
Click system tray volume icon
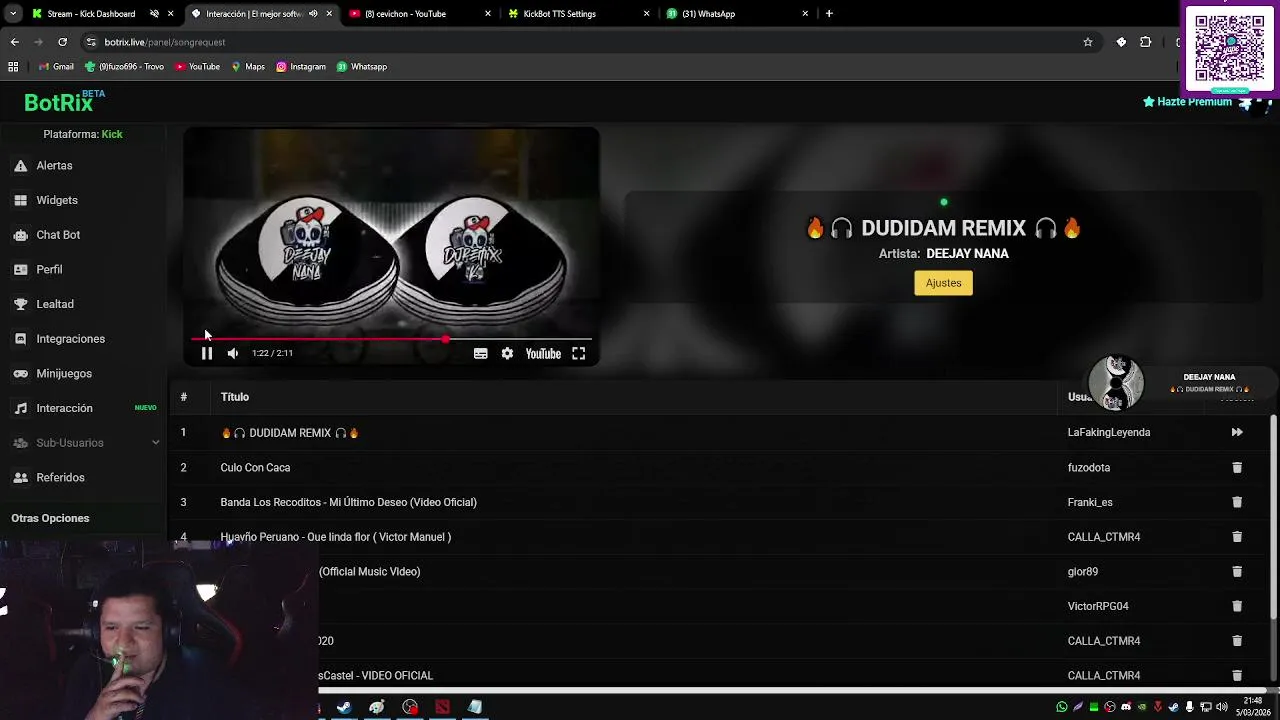click(1221, 707)
